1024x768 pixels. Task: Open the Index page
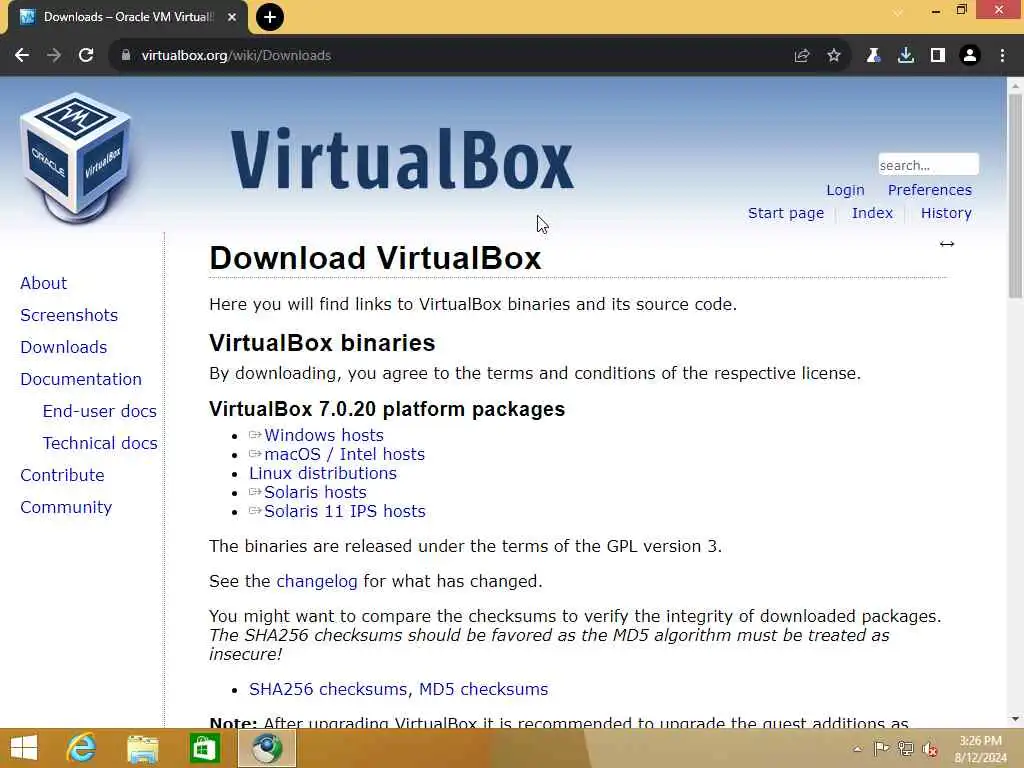872,214
